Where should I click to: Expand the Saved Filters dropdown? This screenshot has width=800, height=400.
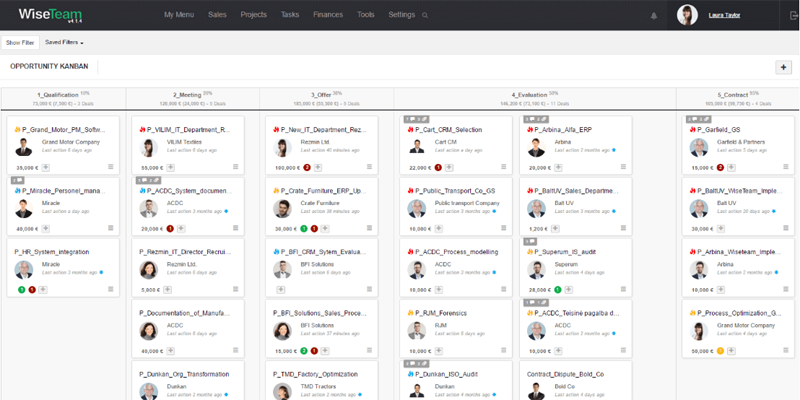(x=64, y=43)
